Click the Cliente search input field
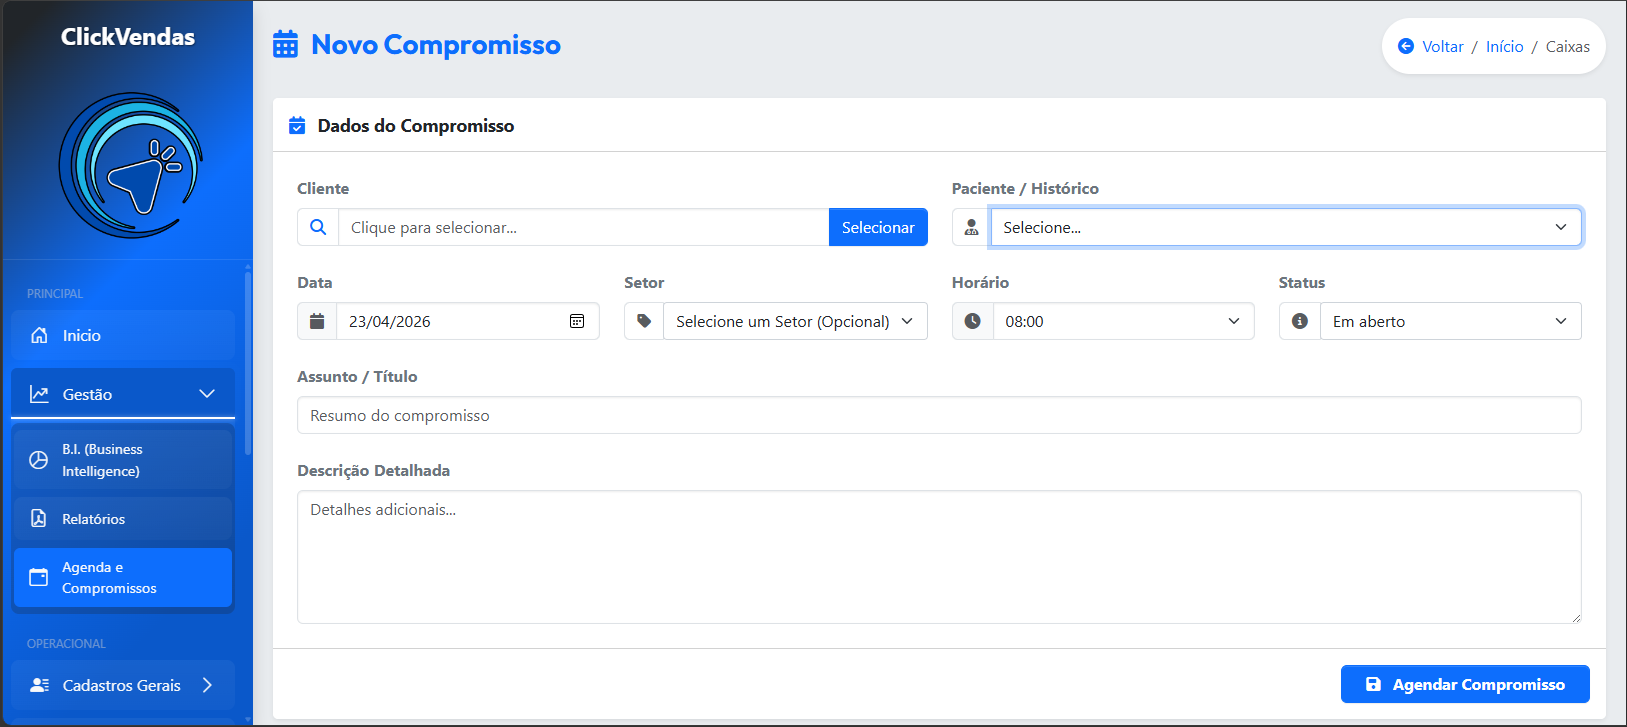This screenshot has width=1627, height=727. [x=584, y=227]
